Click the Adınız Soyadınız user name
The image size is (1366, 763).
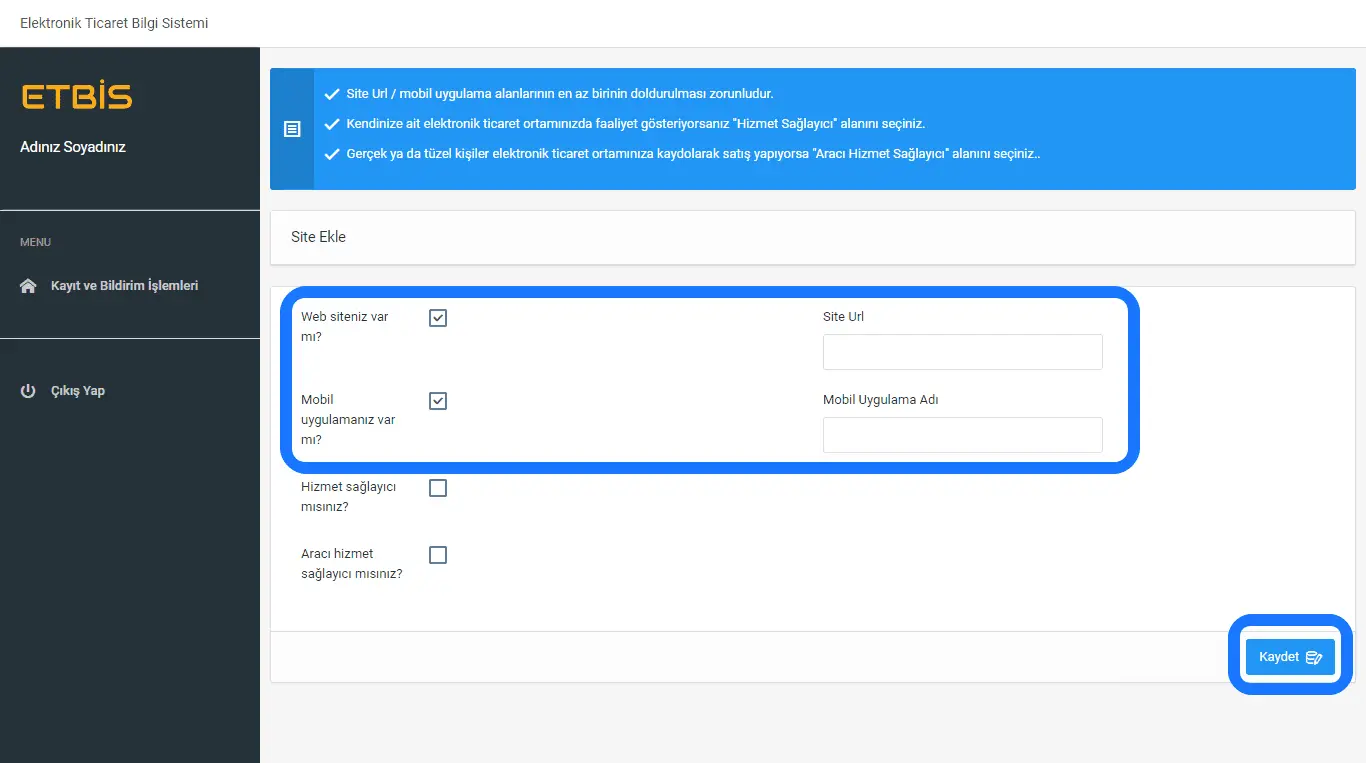(x=73, y=147)
